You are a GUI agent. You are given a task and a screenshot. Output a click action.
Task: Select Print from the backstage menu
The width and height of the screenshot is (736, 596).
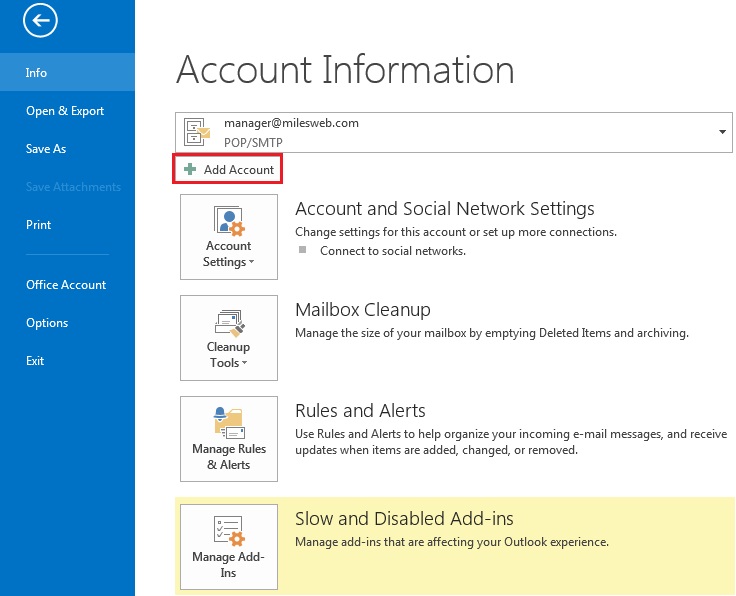[x=38, y=225]
